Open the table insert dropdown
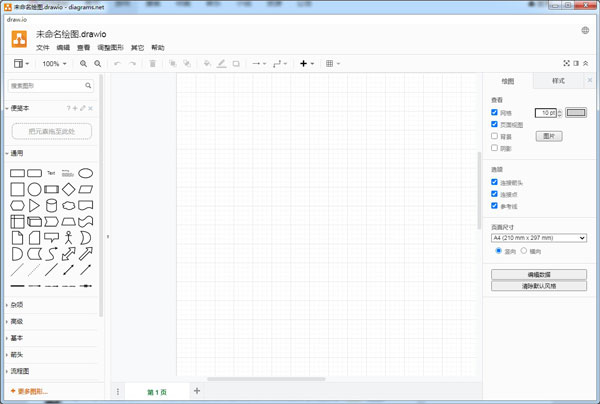The image size is (600, 404). (333, 64)
